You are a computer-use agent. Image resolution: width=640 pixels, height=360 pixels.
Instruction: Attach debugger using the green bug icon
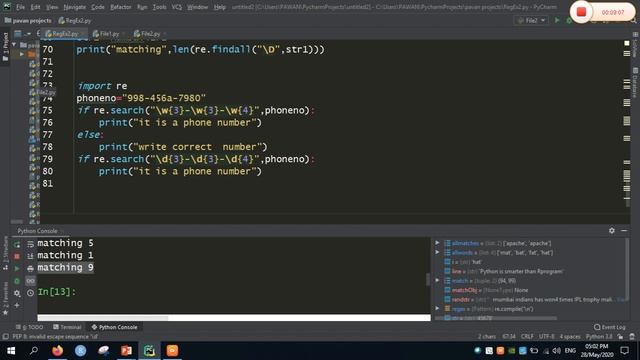click(x=17, y=281)
